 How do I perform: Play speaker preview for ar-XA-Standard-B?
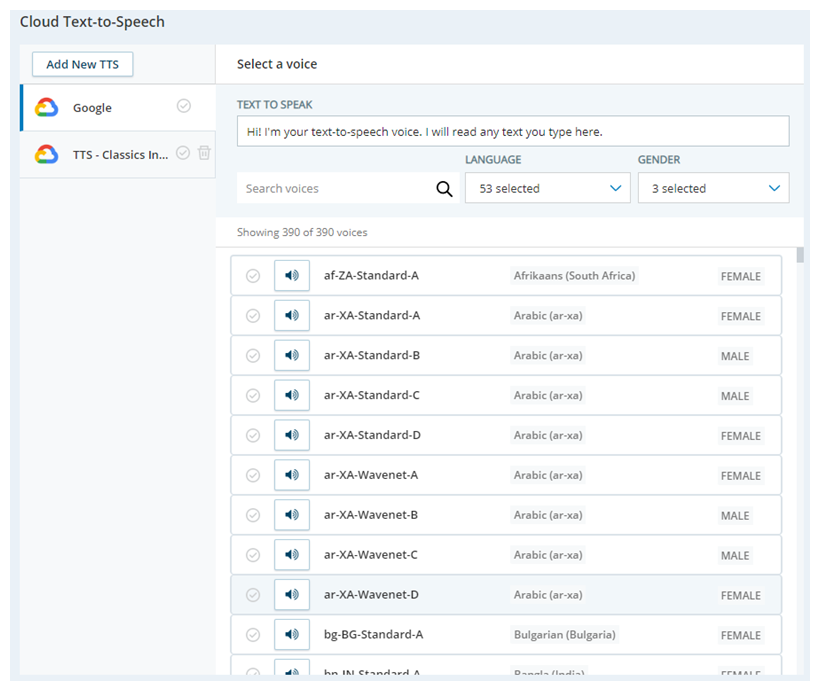click(292, 355)
